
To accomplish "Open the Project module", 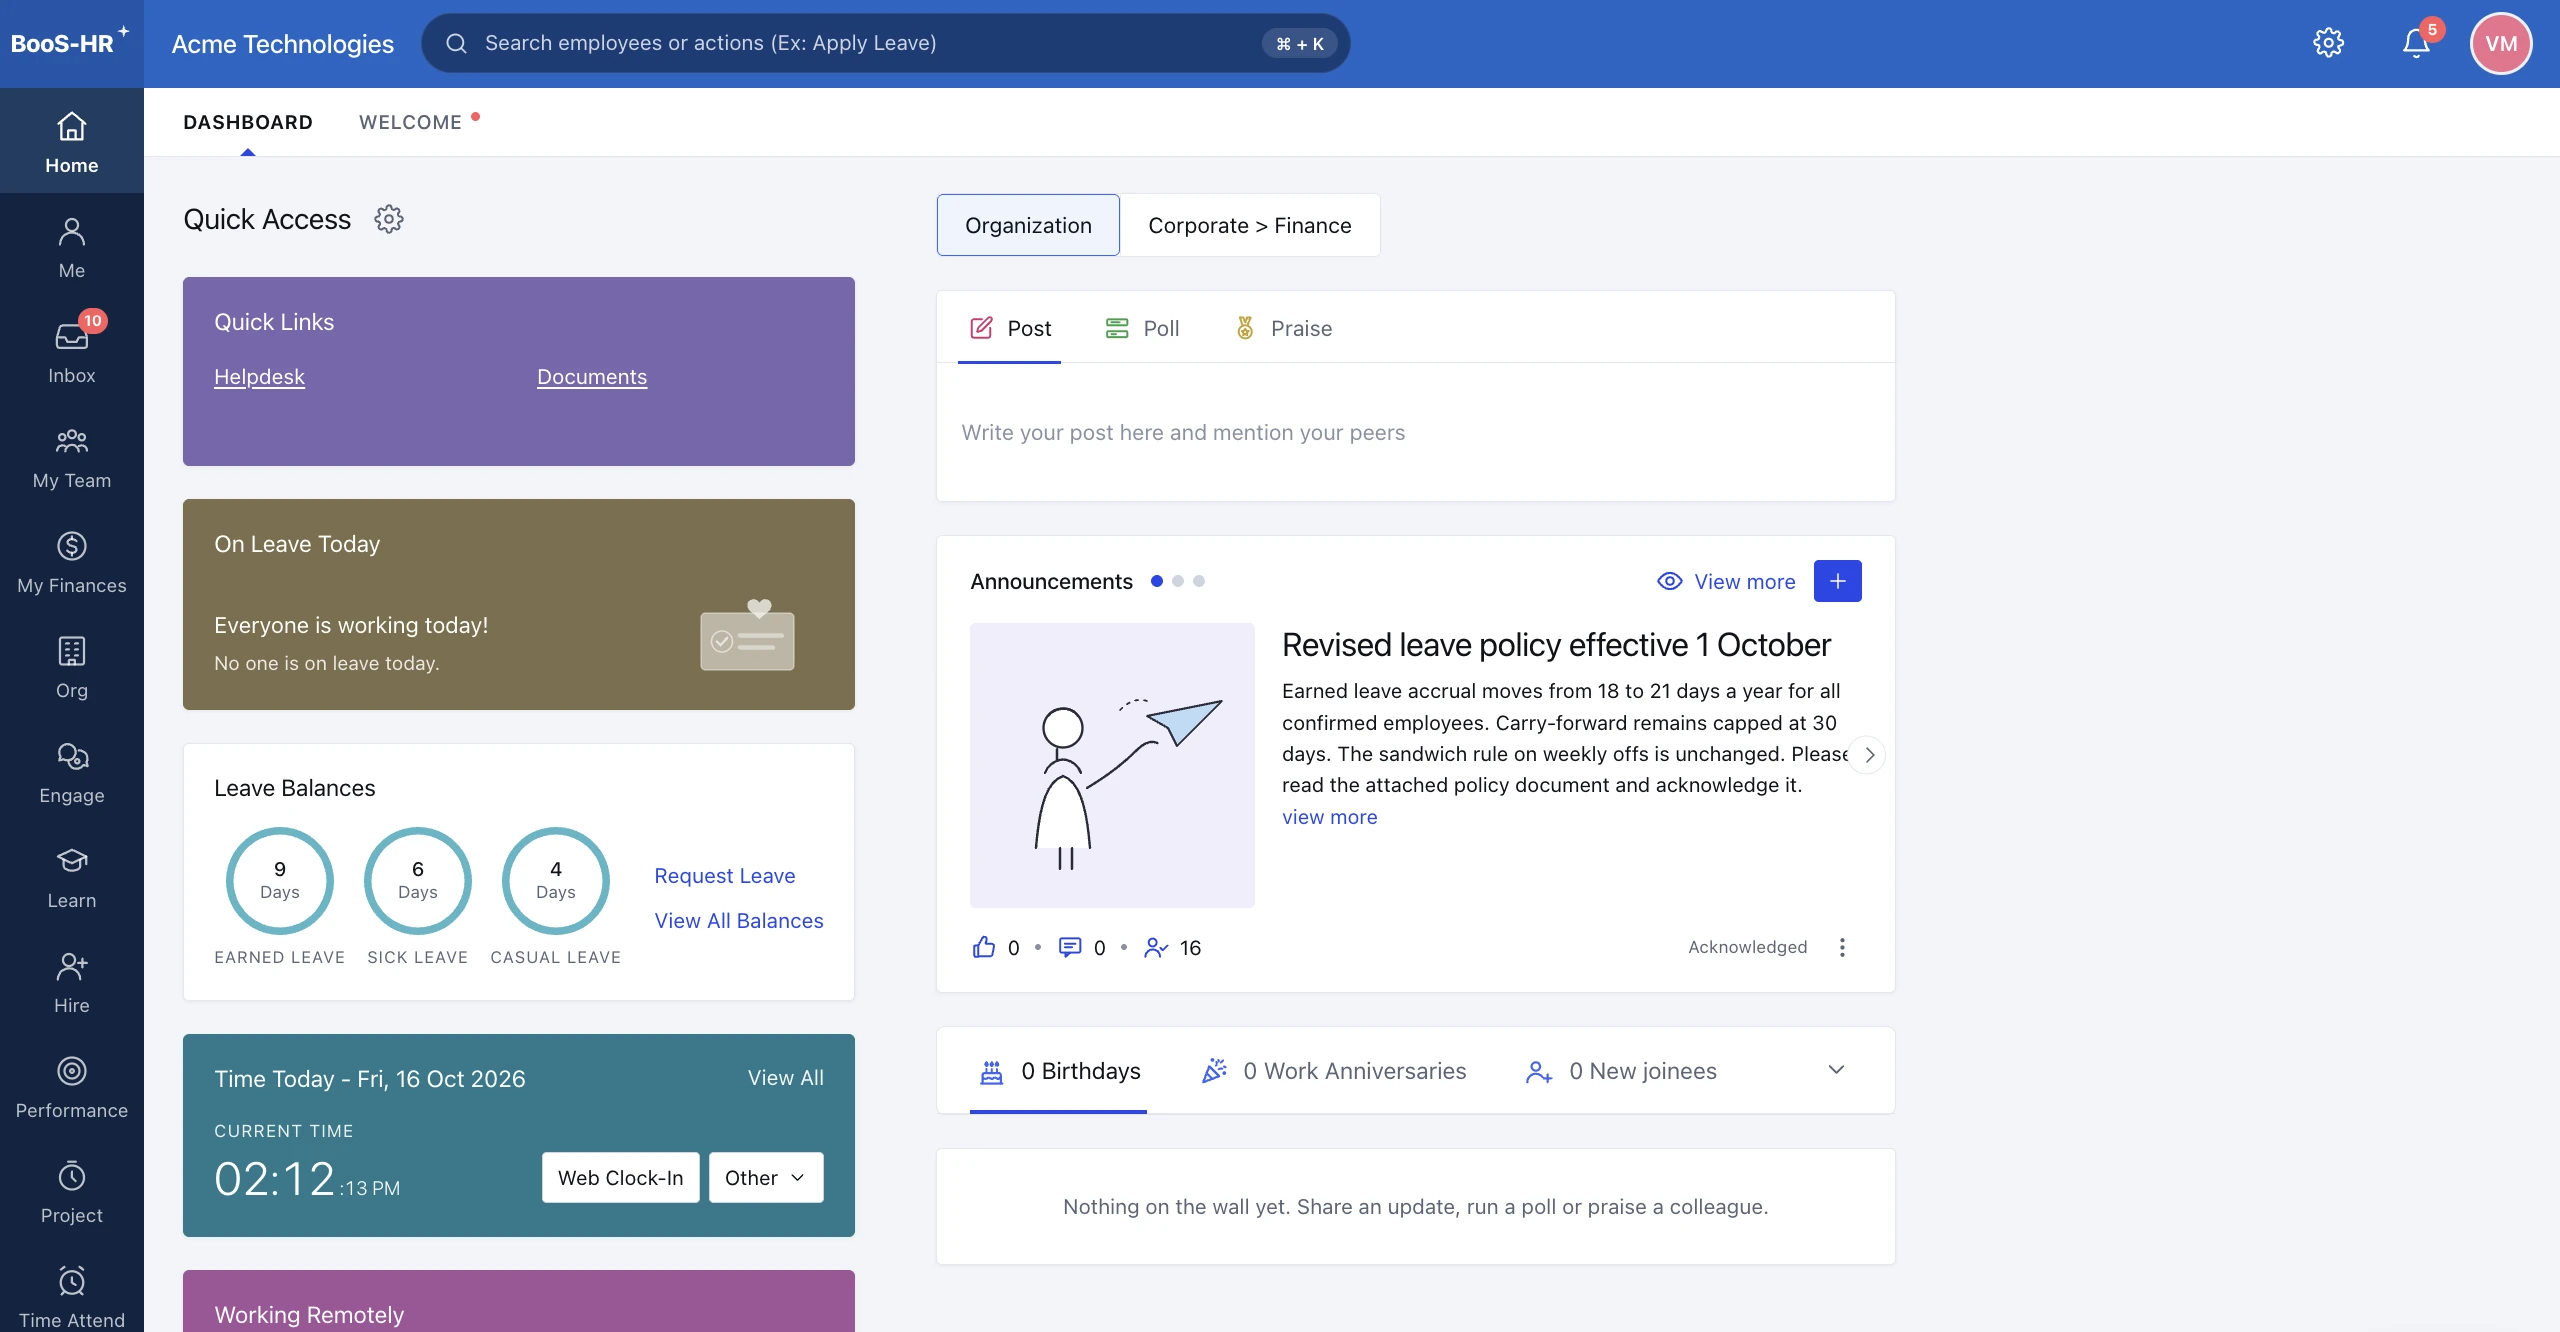I will coord(72,1192).
